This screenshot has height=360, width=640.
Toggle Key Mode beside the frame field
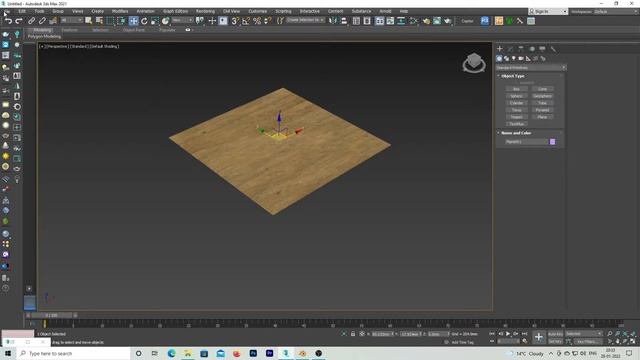click(492, 341)
